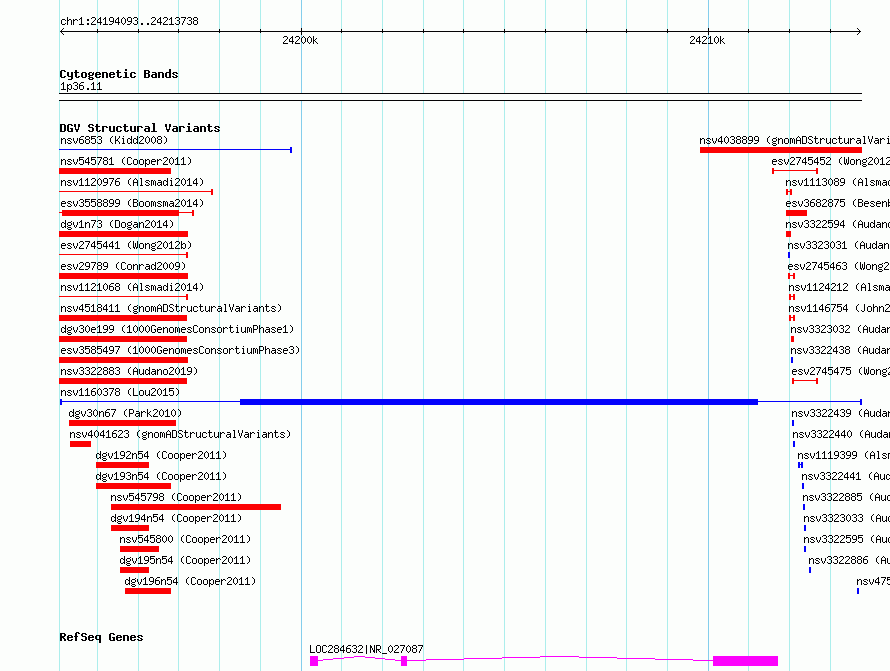Click nsv1120976 (Alsmadi2014) variant
Image resolution: width=890 pixels, height=671 pixels.
pos(132,182)
